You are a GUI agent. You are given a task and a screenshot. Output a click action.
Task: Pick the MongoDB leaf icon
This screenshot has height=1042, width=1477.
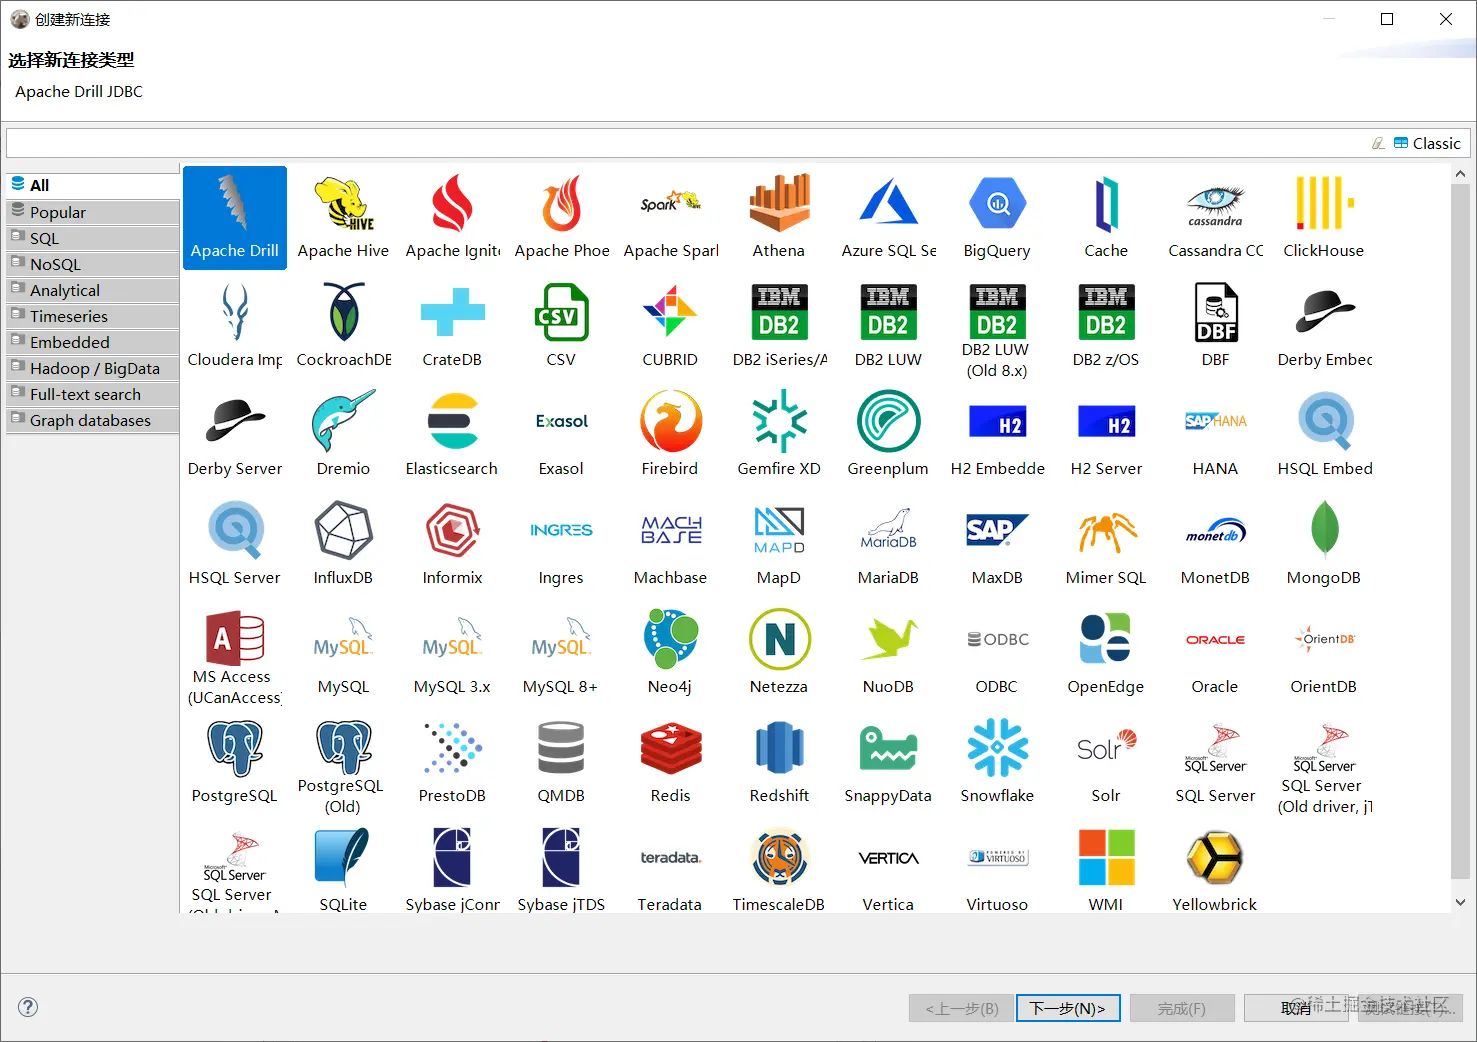pos(1324,530)
